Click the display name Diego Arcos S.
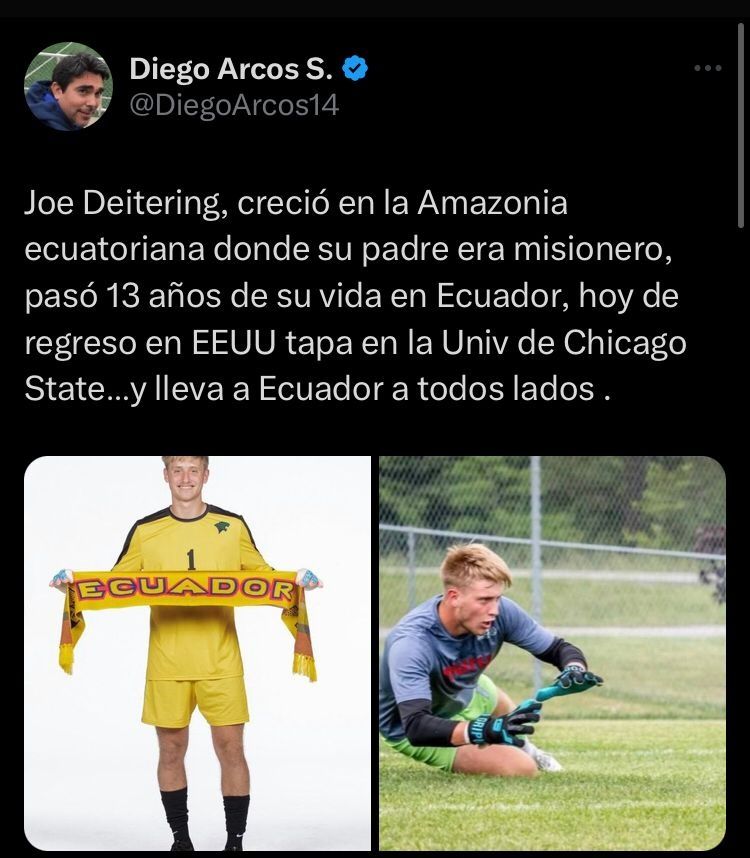This screenshot has width=750, height=858. (231, 69)
